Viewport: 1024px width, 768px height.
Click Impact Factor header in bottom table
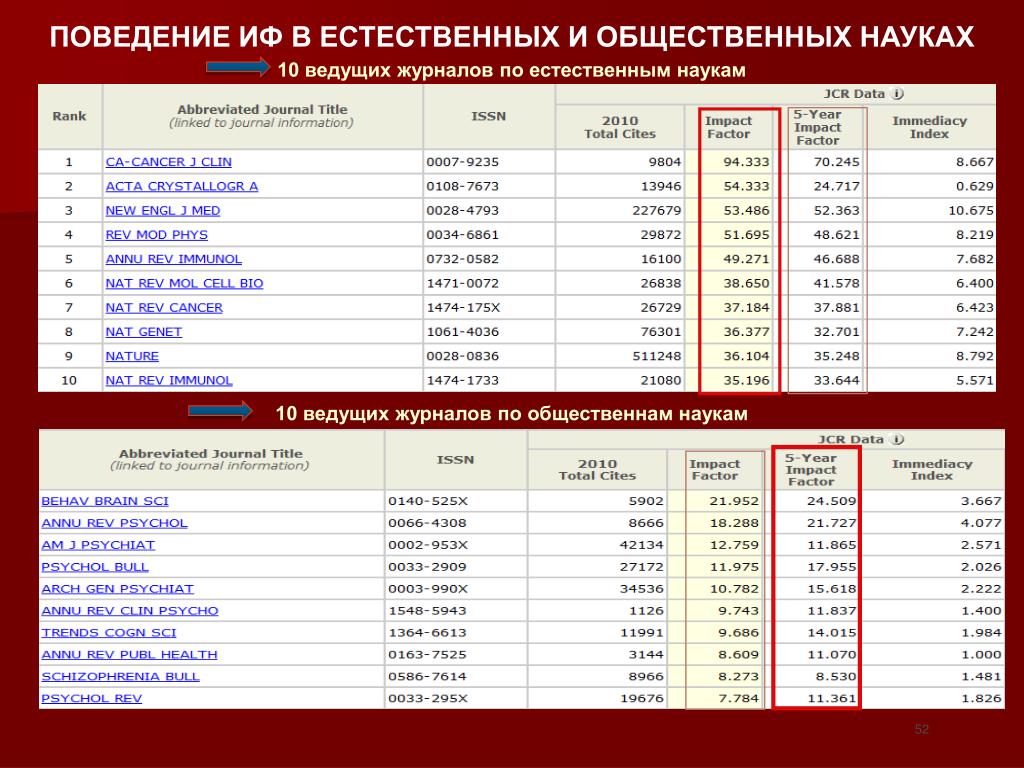click(x=714, y=470)
